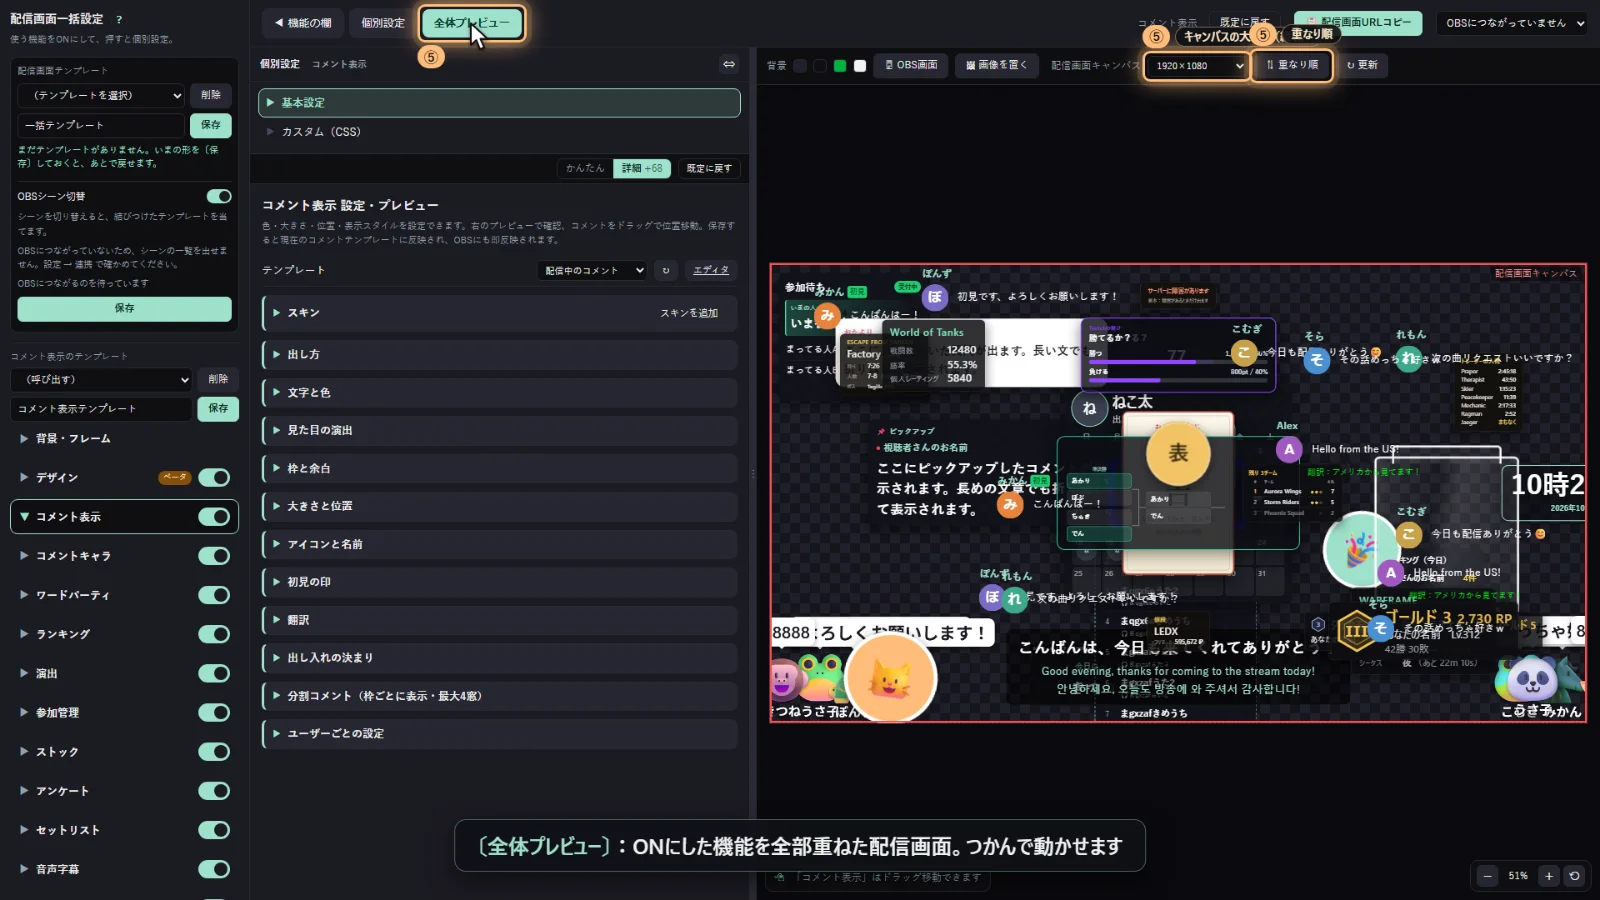The image size is (1600, 900).
Task: Pick the dark gray background swatch
Action: (x=800, y=66)
